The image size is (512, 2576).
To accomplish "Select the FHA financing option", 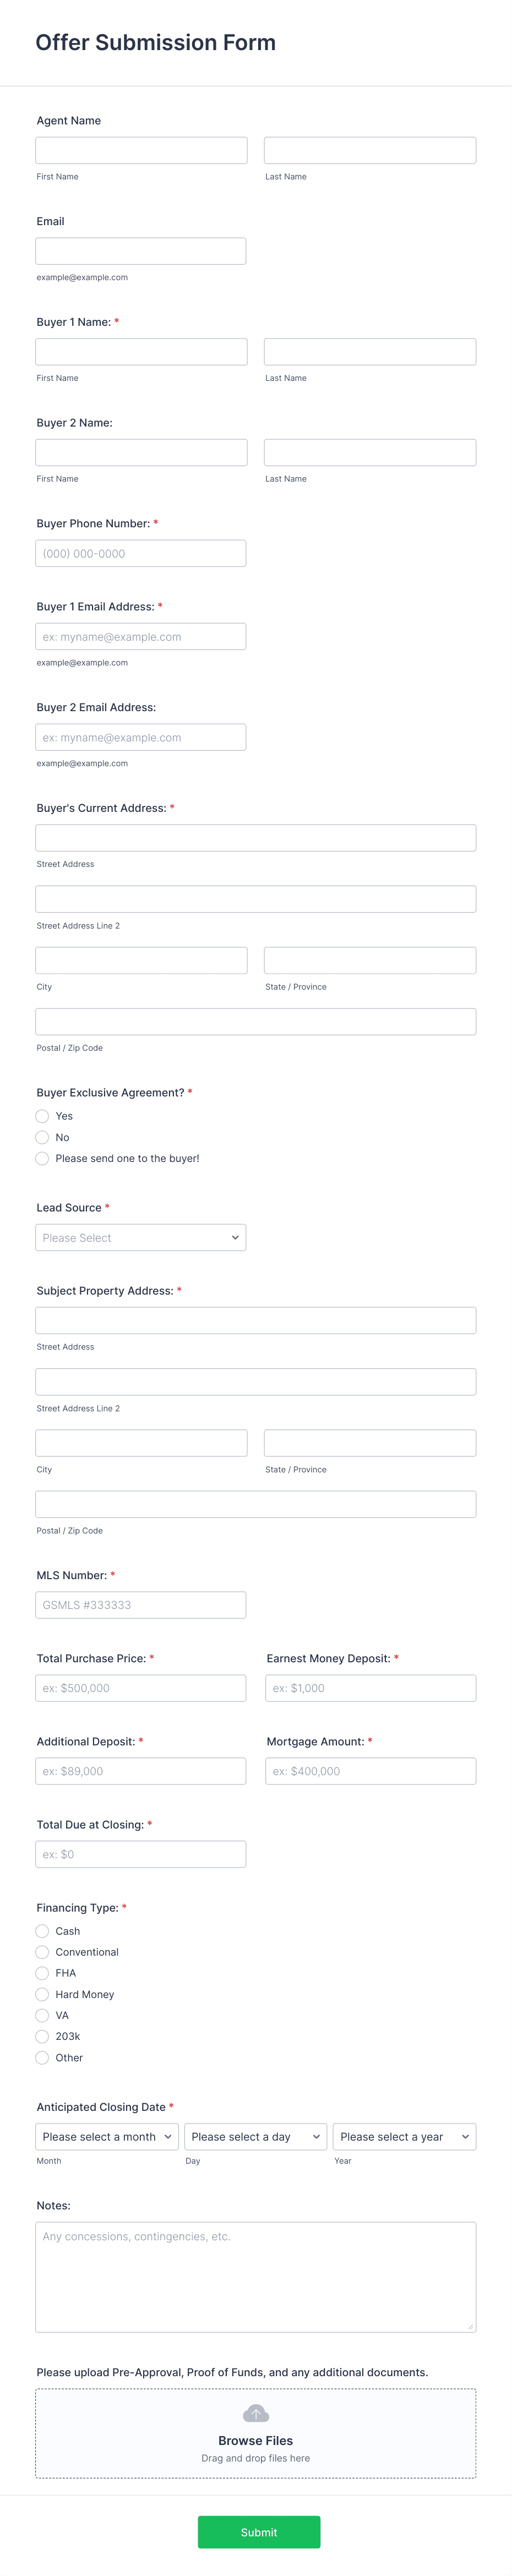I will click(x=43, y=1973).
